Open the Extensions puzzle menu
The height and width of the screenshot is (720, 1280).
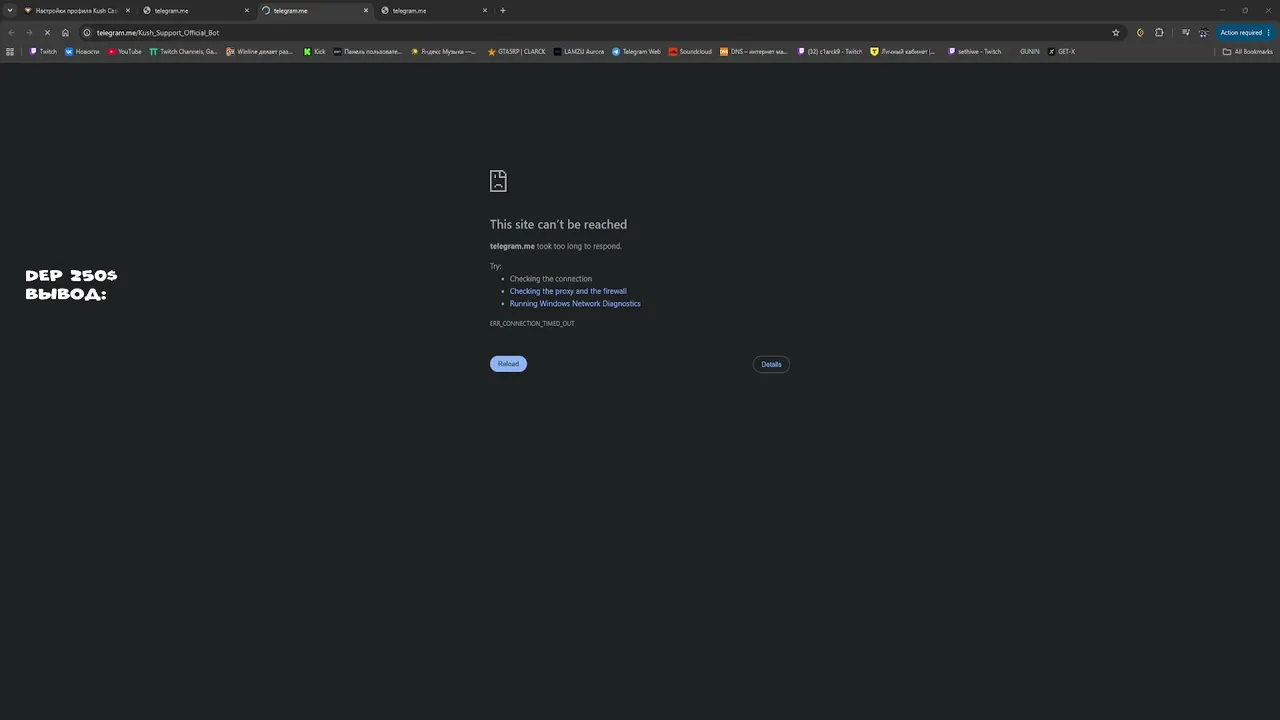1159,32
